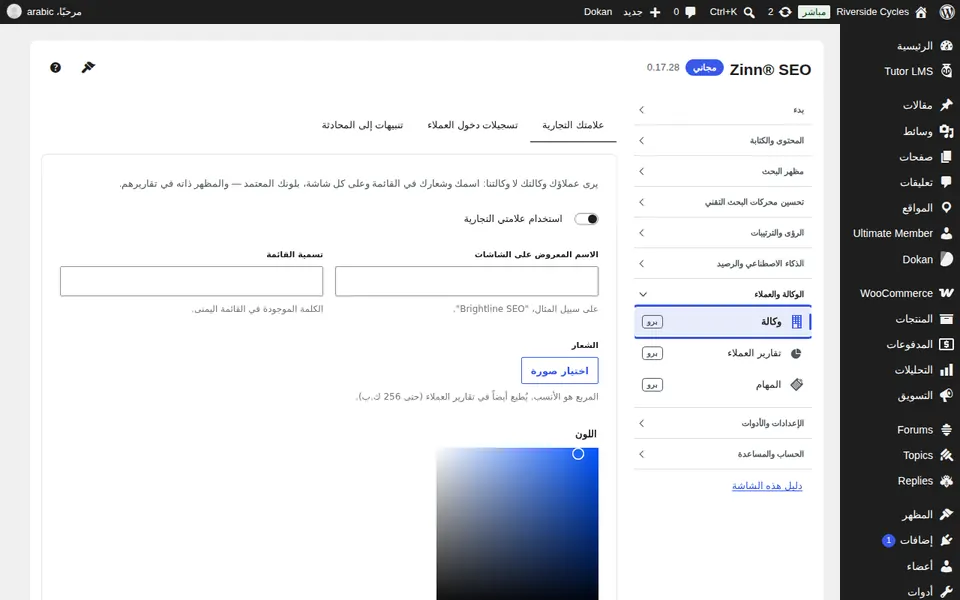960x600 pixels.
Task: Click the color picker saturation area
Action: (x=517, y=524)
